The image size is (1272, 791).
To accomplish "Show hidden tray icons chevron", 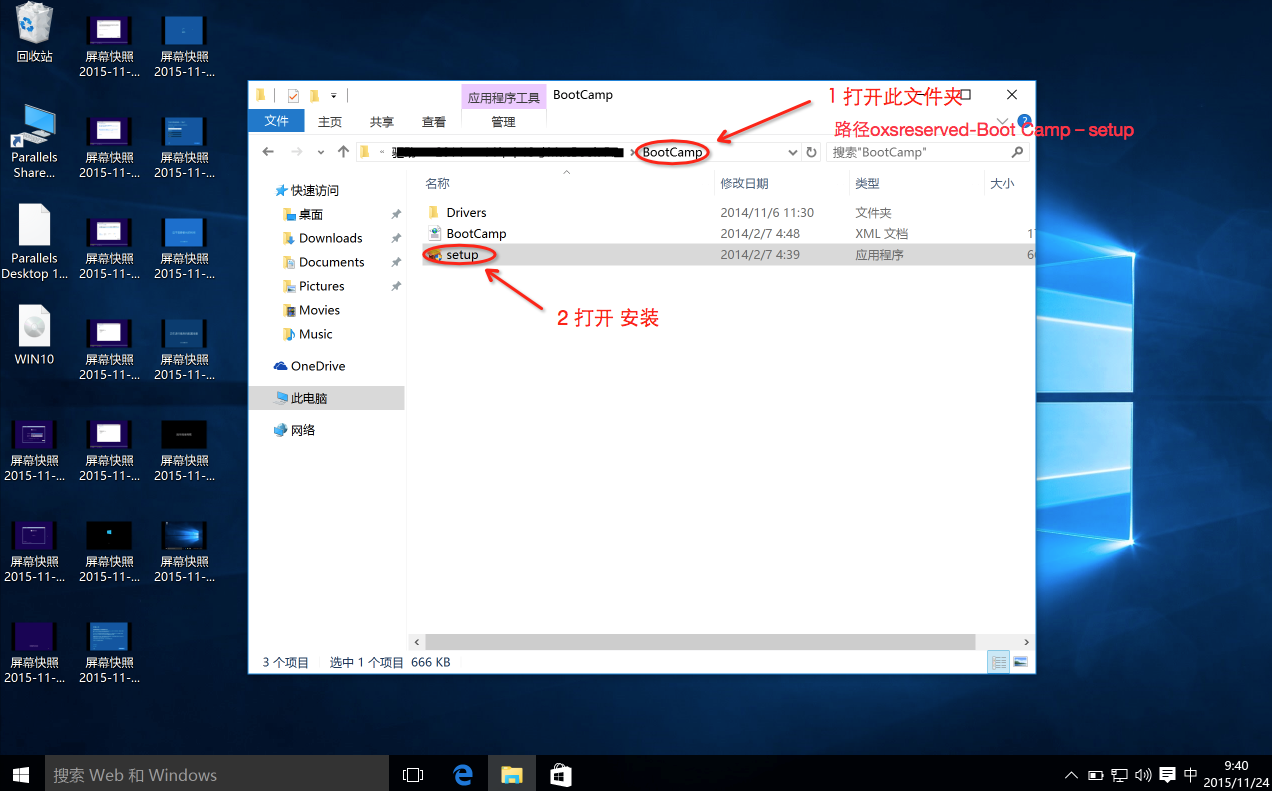I will point(1072,775).
